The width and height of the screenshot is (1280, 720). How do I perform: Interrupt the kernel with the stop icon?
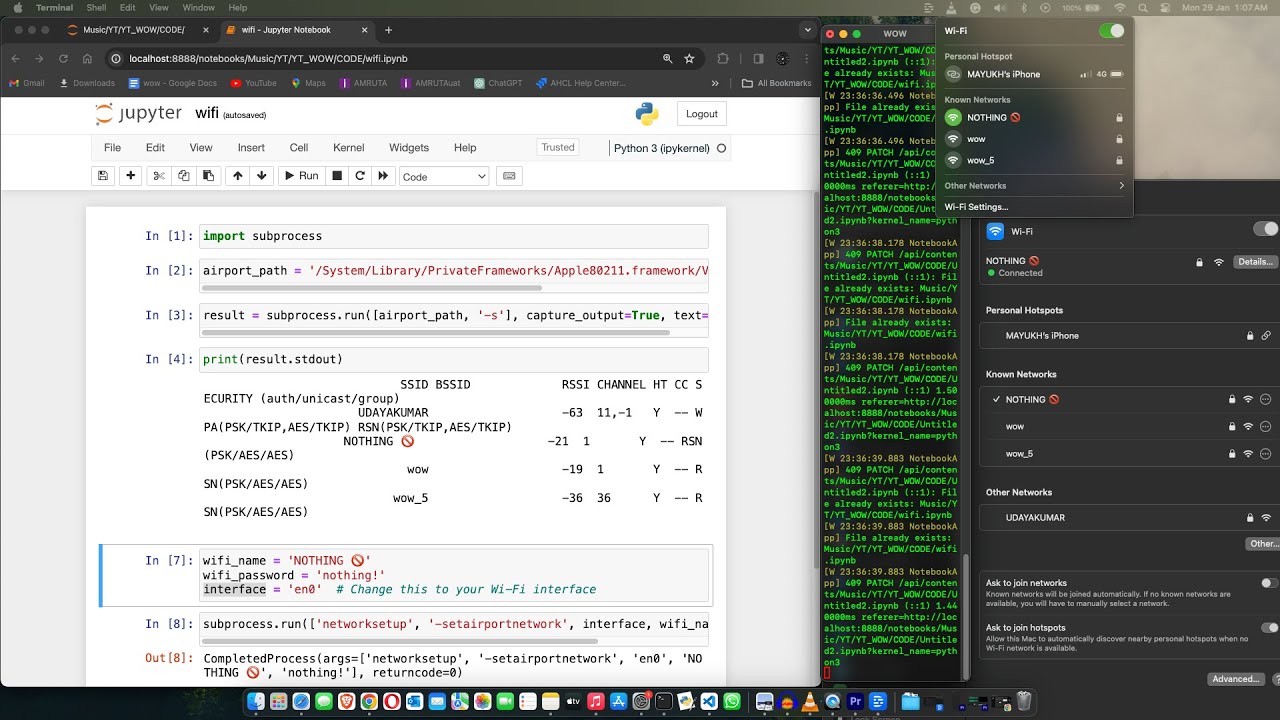click(x=337, y=176)
